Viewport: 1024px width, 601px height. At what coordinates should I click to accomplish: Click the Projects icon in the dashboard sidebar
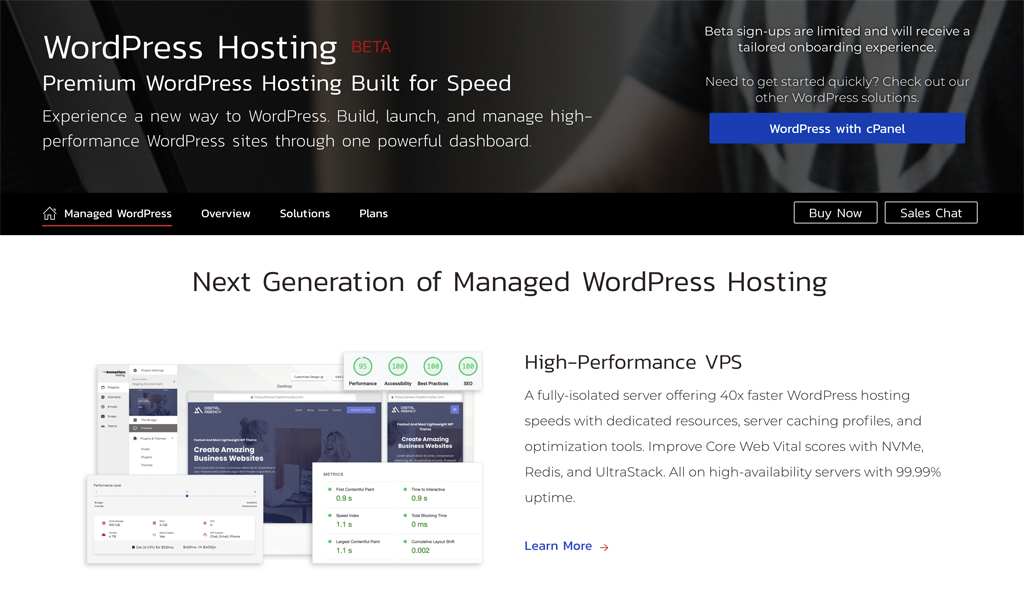[103, 387]
